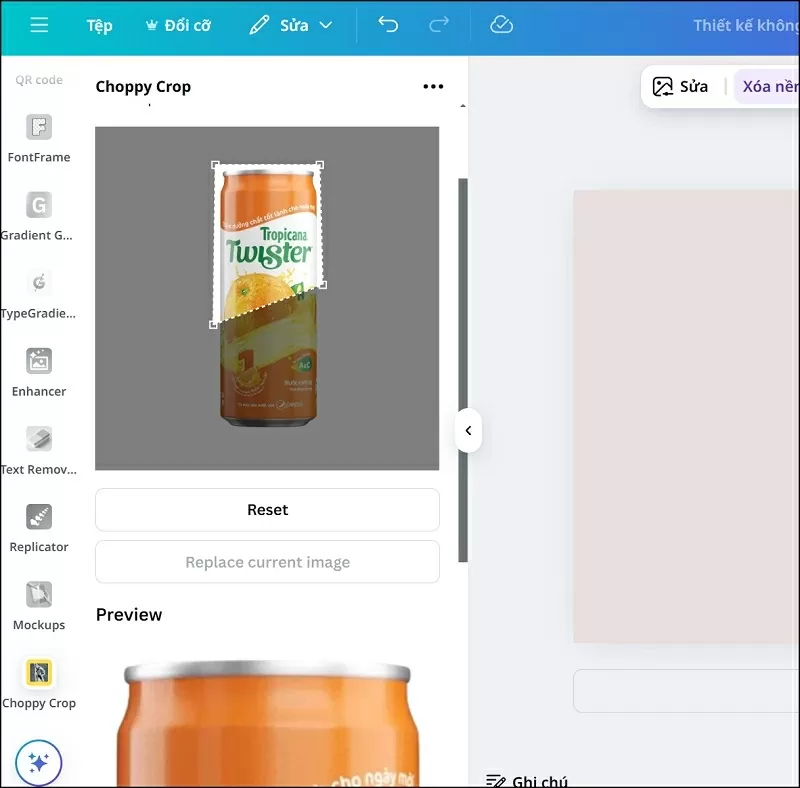This screenshot has height=788, width=800.
Task: Check cloud save status icon
Action: click(501, 26)
